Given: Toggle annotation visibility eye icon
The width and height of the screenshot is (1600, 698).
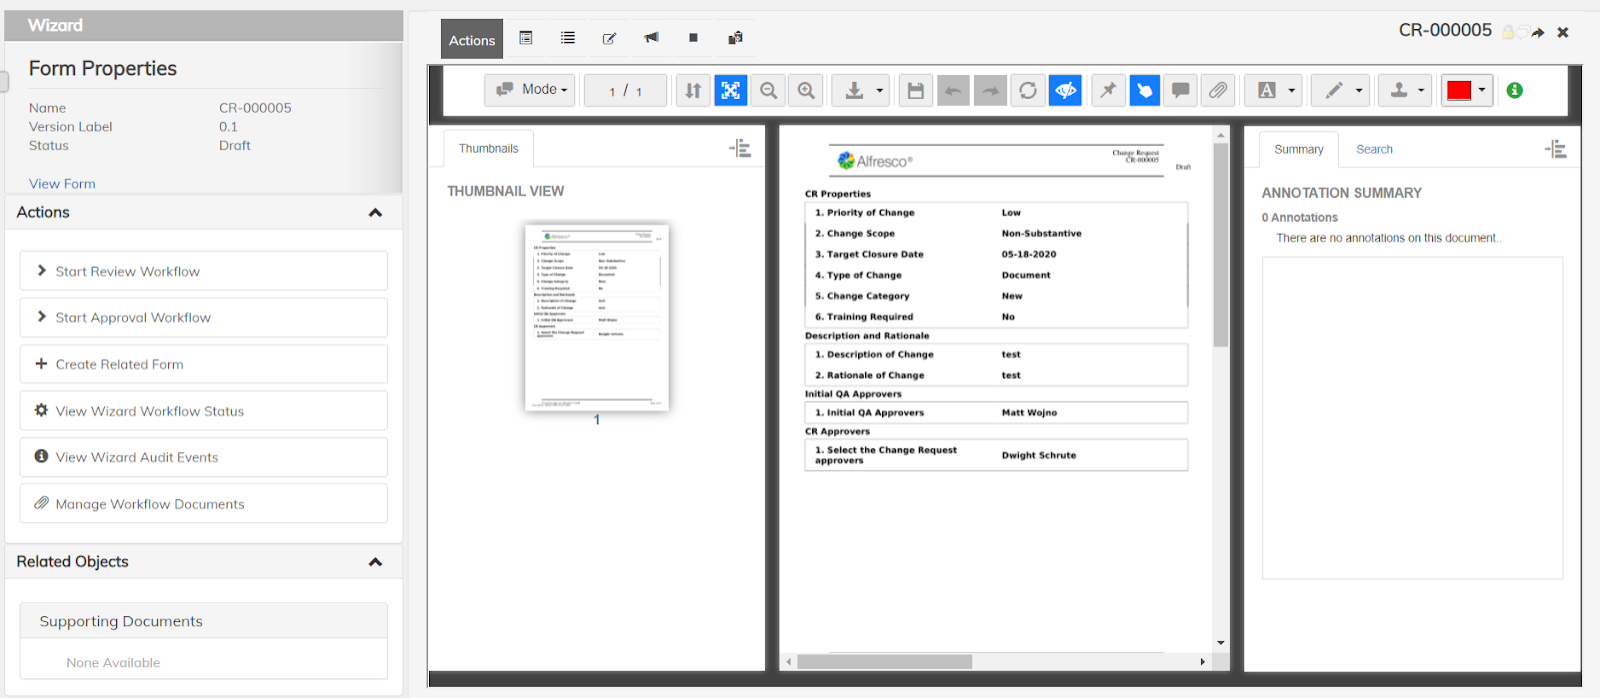Looking at the screenshot, I should tap(1066, 91).
